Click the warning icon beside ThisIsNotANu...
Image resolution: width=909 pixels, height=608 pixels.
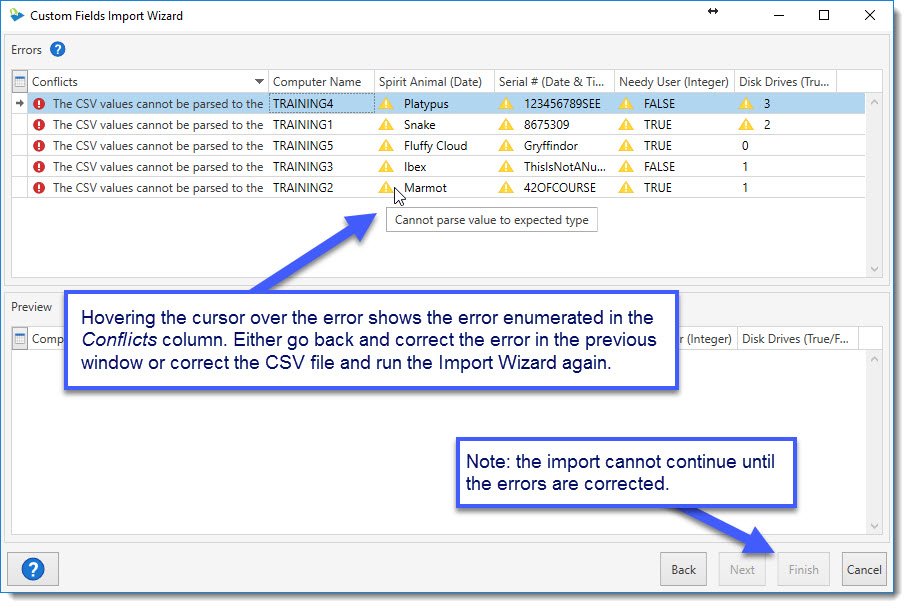506,167
